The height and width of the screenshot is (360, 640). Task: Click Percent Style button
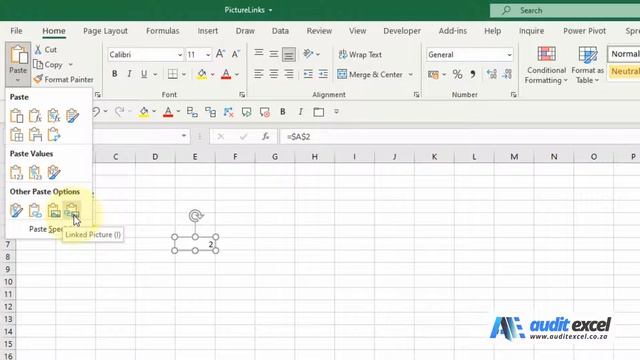457,74
